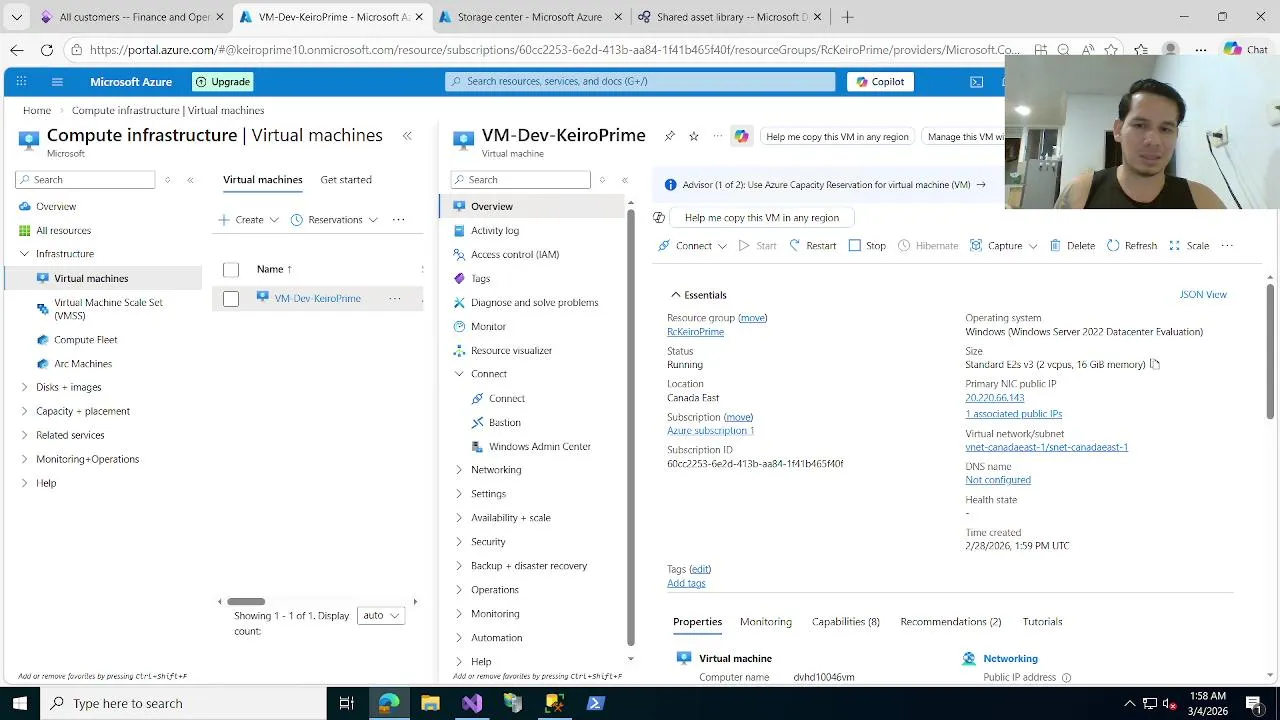Click the Add tags link

(x=686, y=584)
